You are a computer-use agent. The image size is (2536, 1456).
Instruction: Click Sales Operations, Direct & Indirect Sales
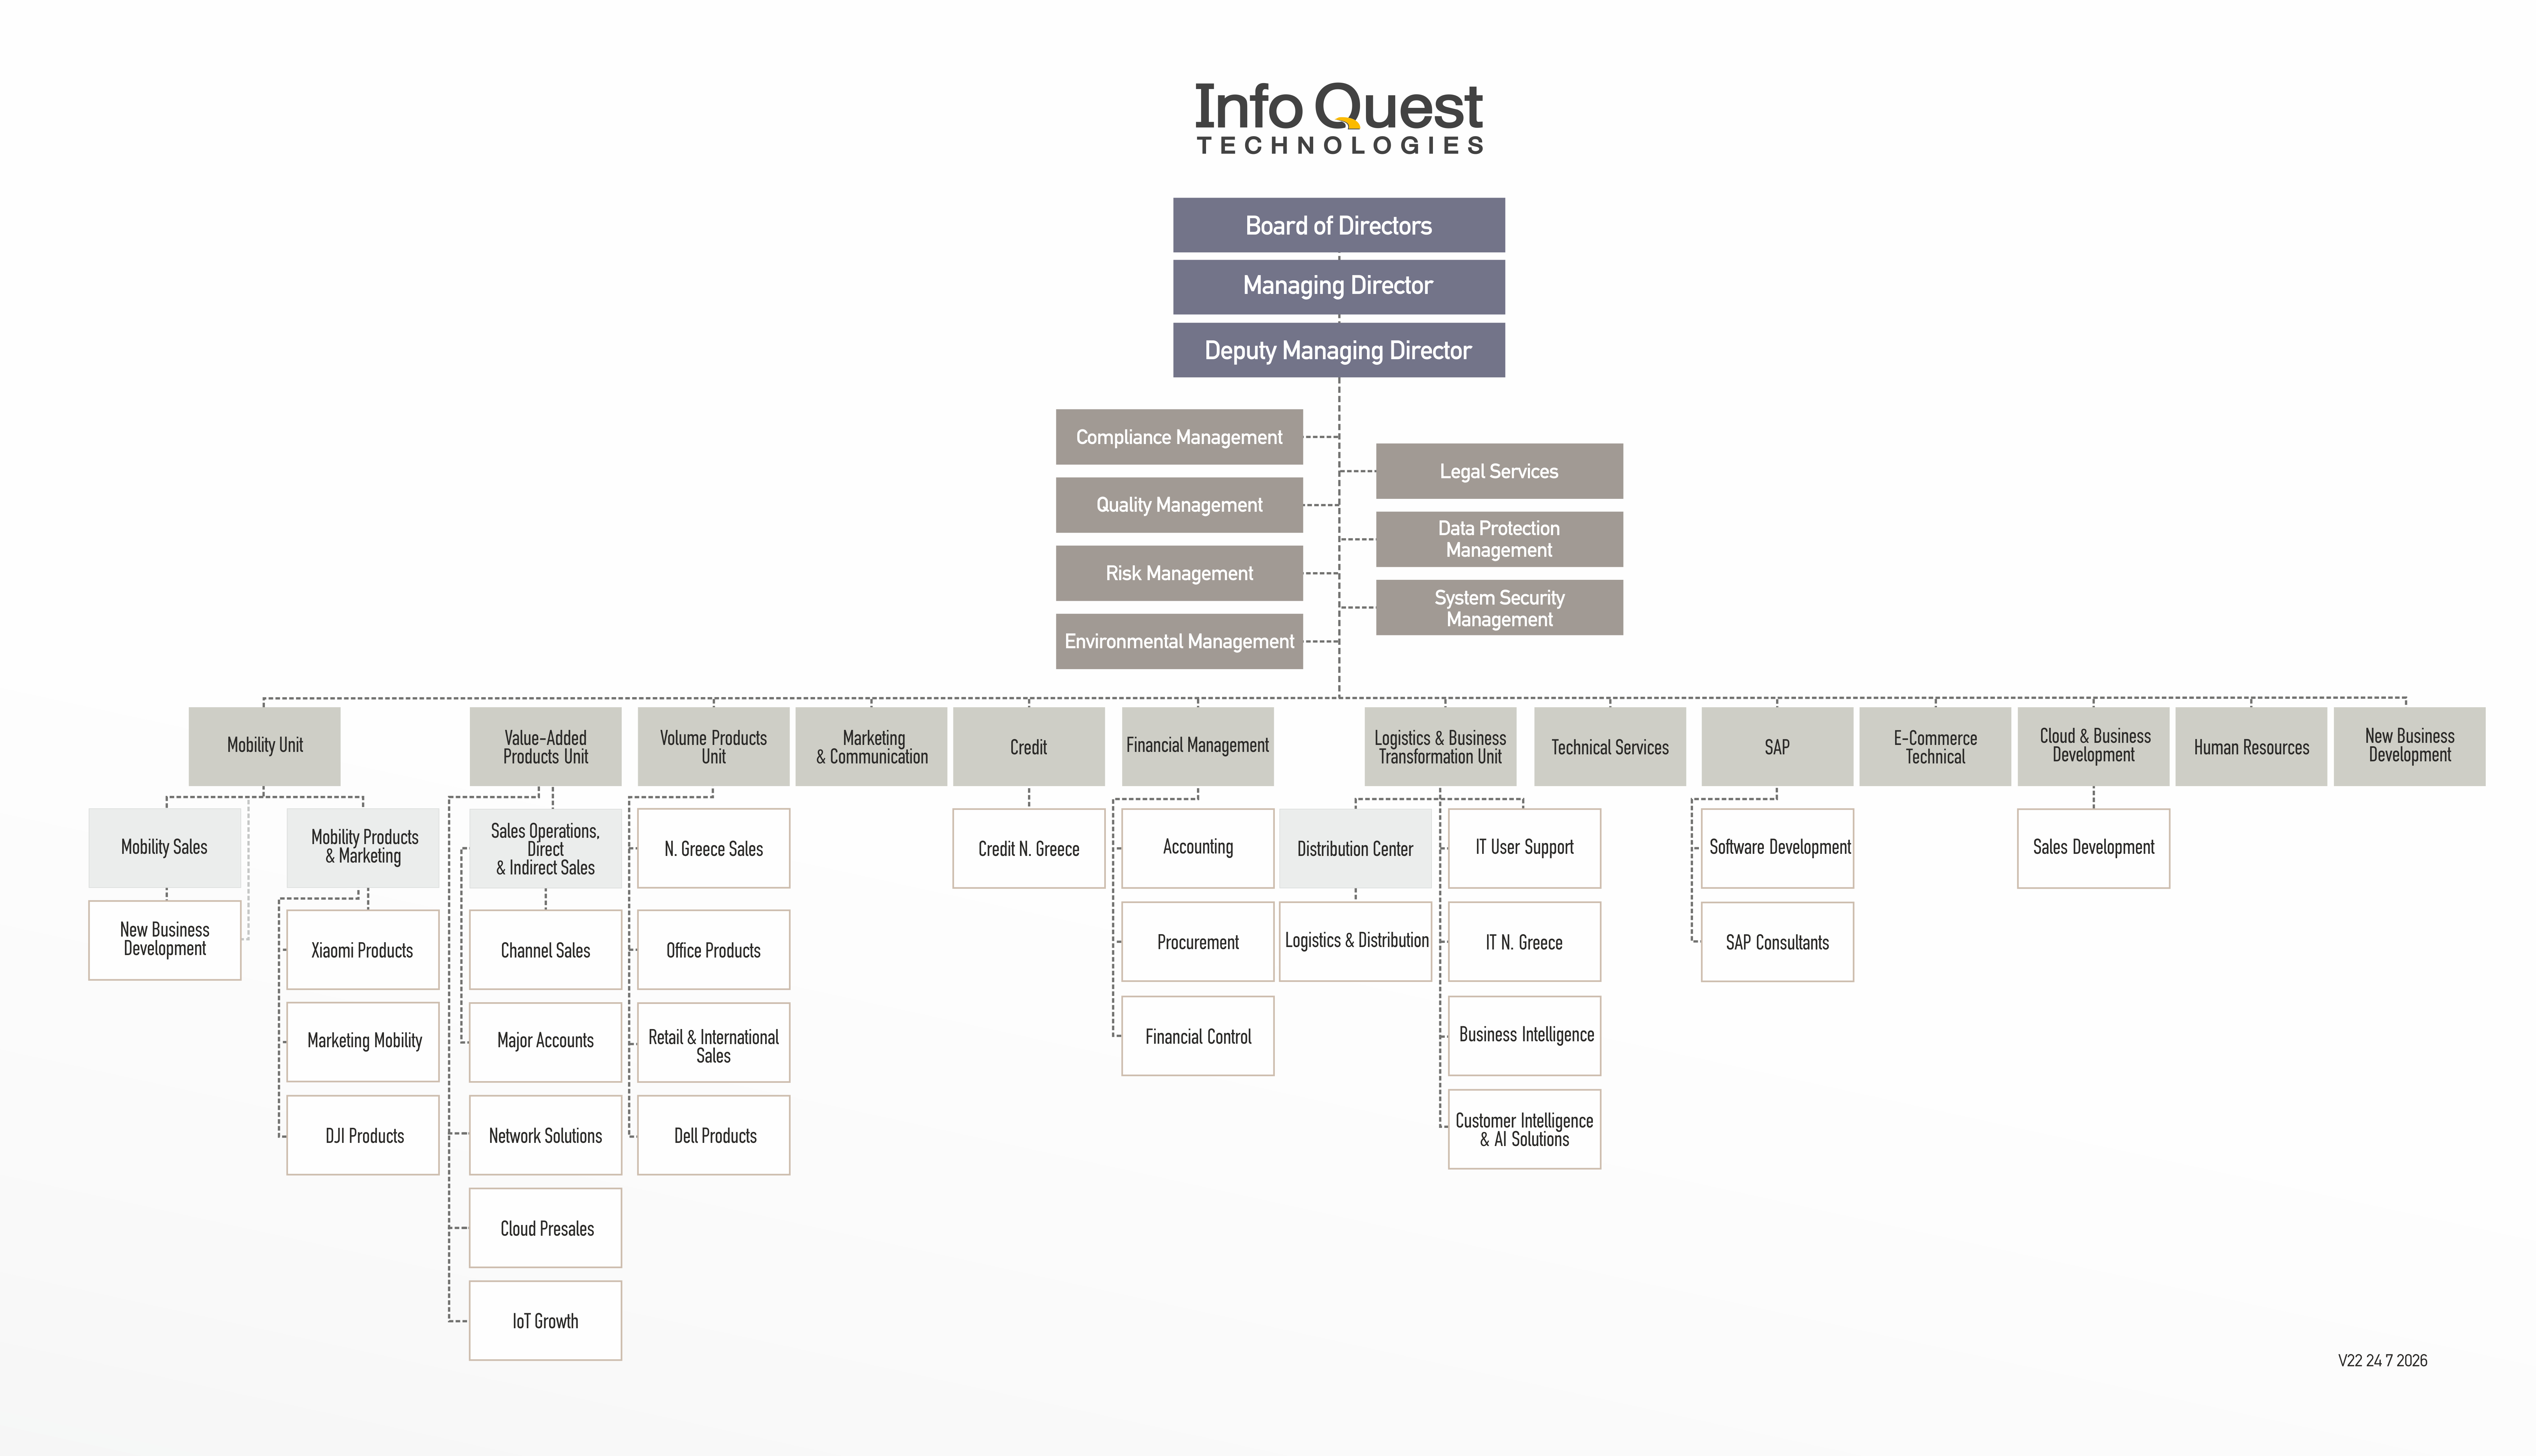point(545,848)
